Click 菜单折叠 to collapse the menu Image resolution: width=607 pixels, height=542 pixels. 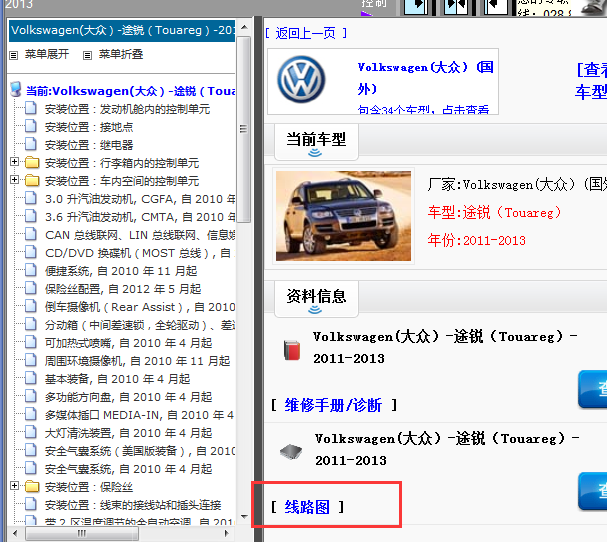(121, 54)
